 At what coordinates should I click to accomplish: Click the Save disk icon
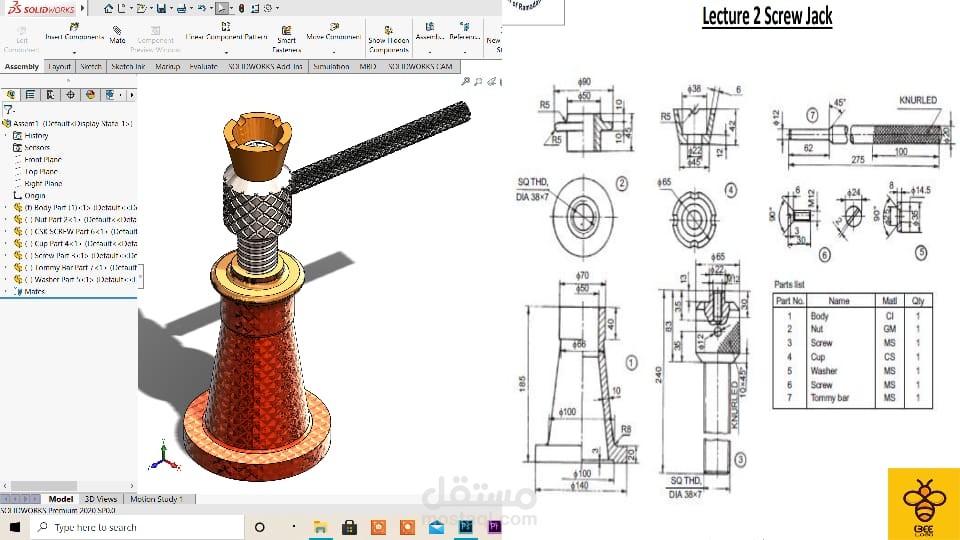coord(161,8)
